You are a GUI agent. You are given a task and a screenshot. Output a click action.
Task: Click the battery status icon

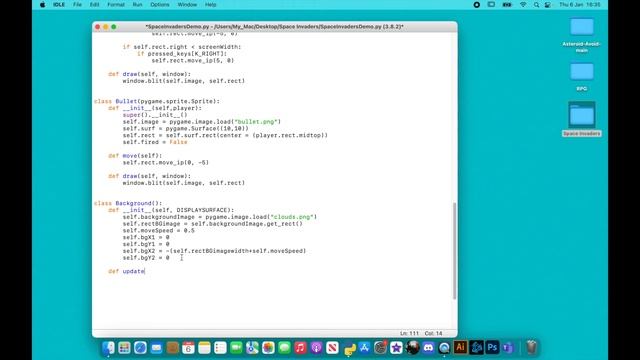(x=507, y=5)
